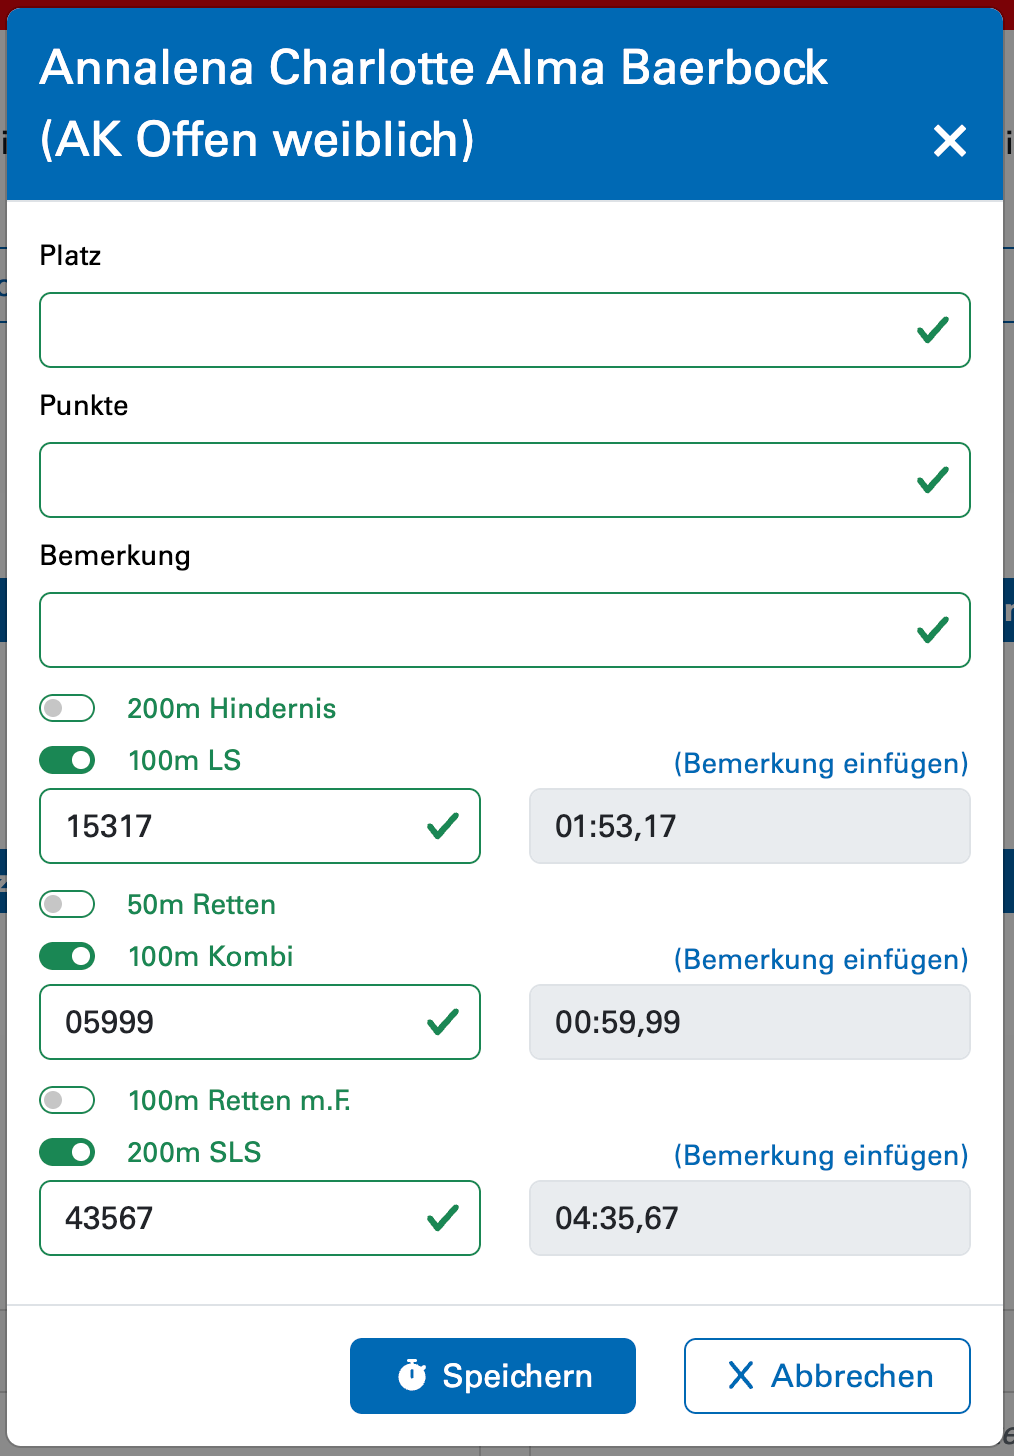Close the dialog with the X icon
The image size is (1014, 1456).
point(949,141)
